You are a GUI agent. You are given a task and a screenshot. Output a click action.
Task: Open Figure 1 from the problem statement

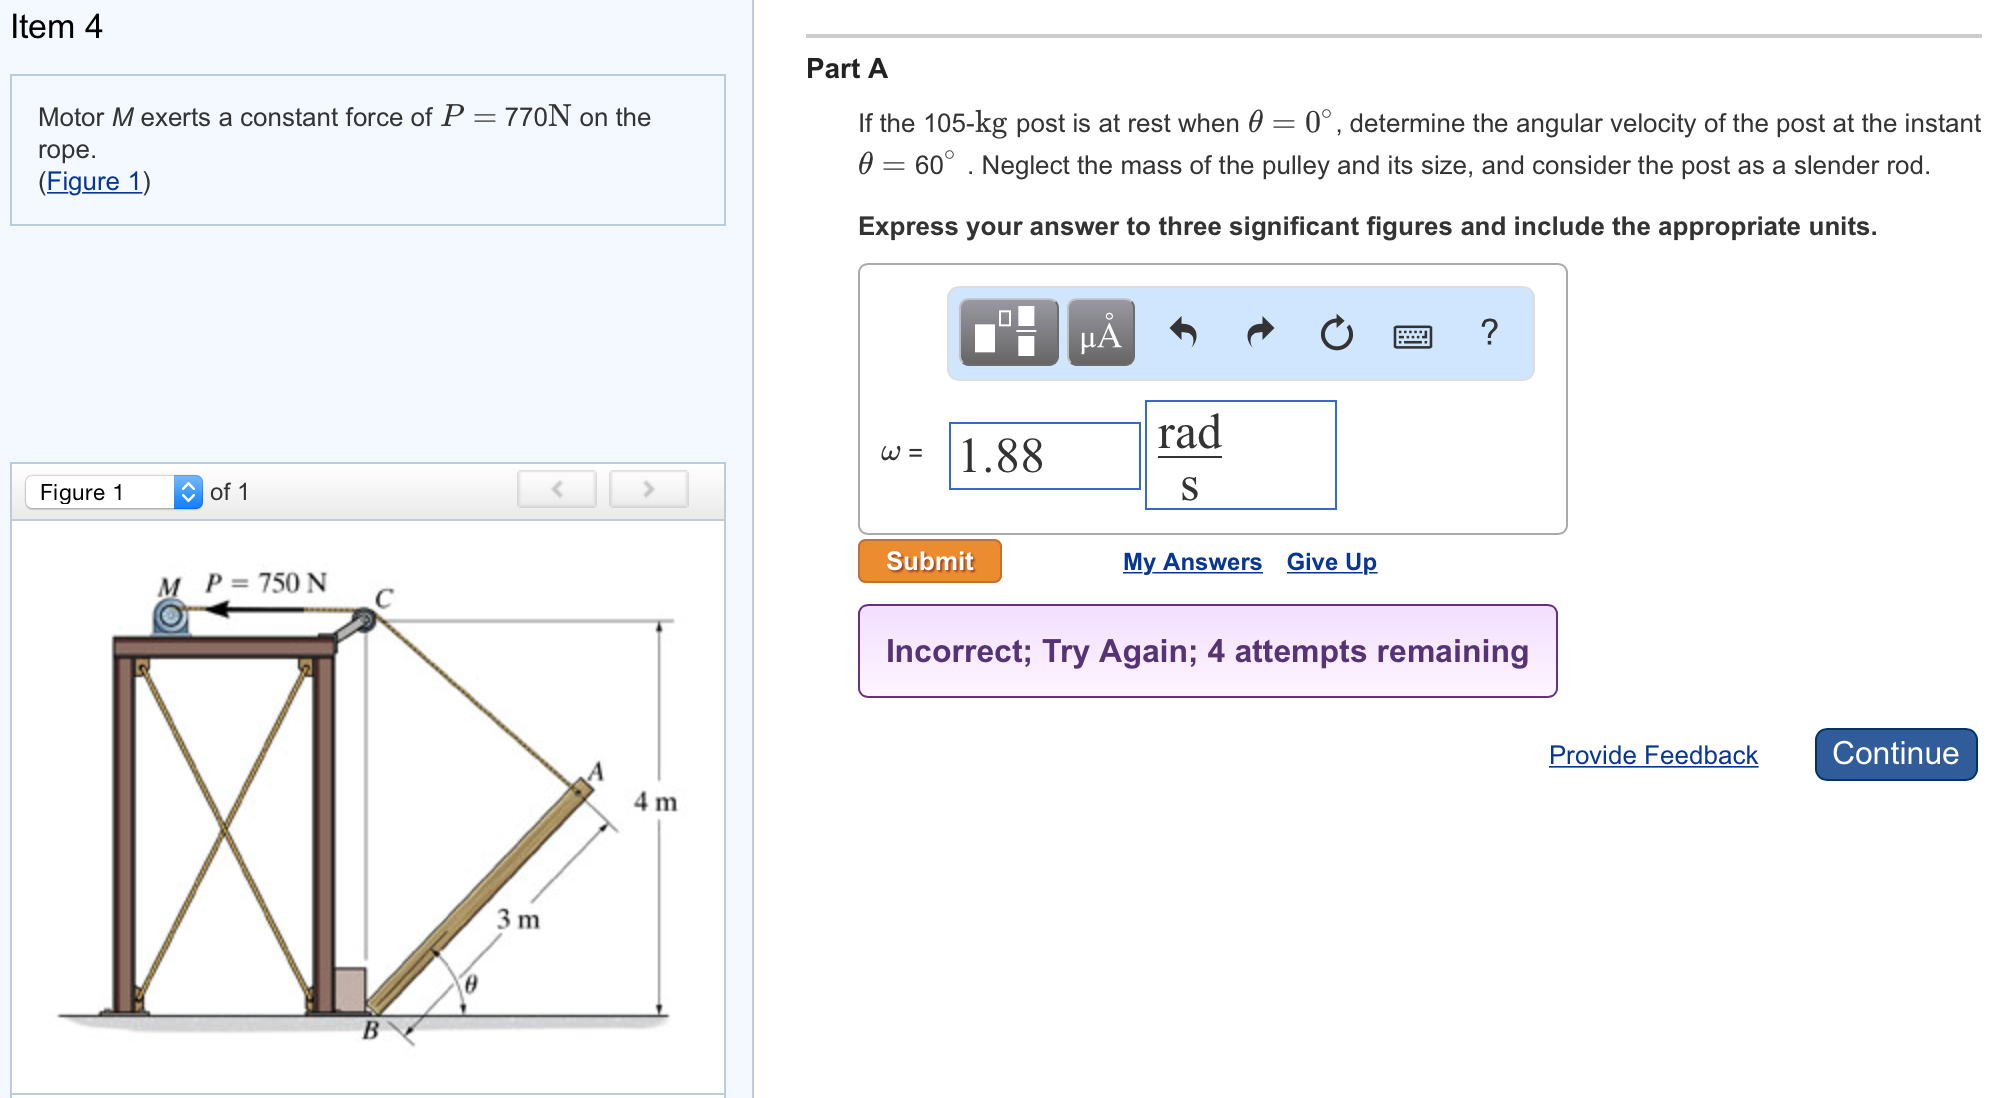pyautogui.click(x=92, y=181)
